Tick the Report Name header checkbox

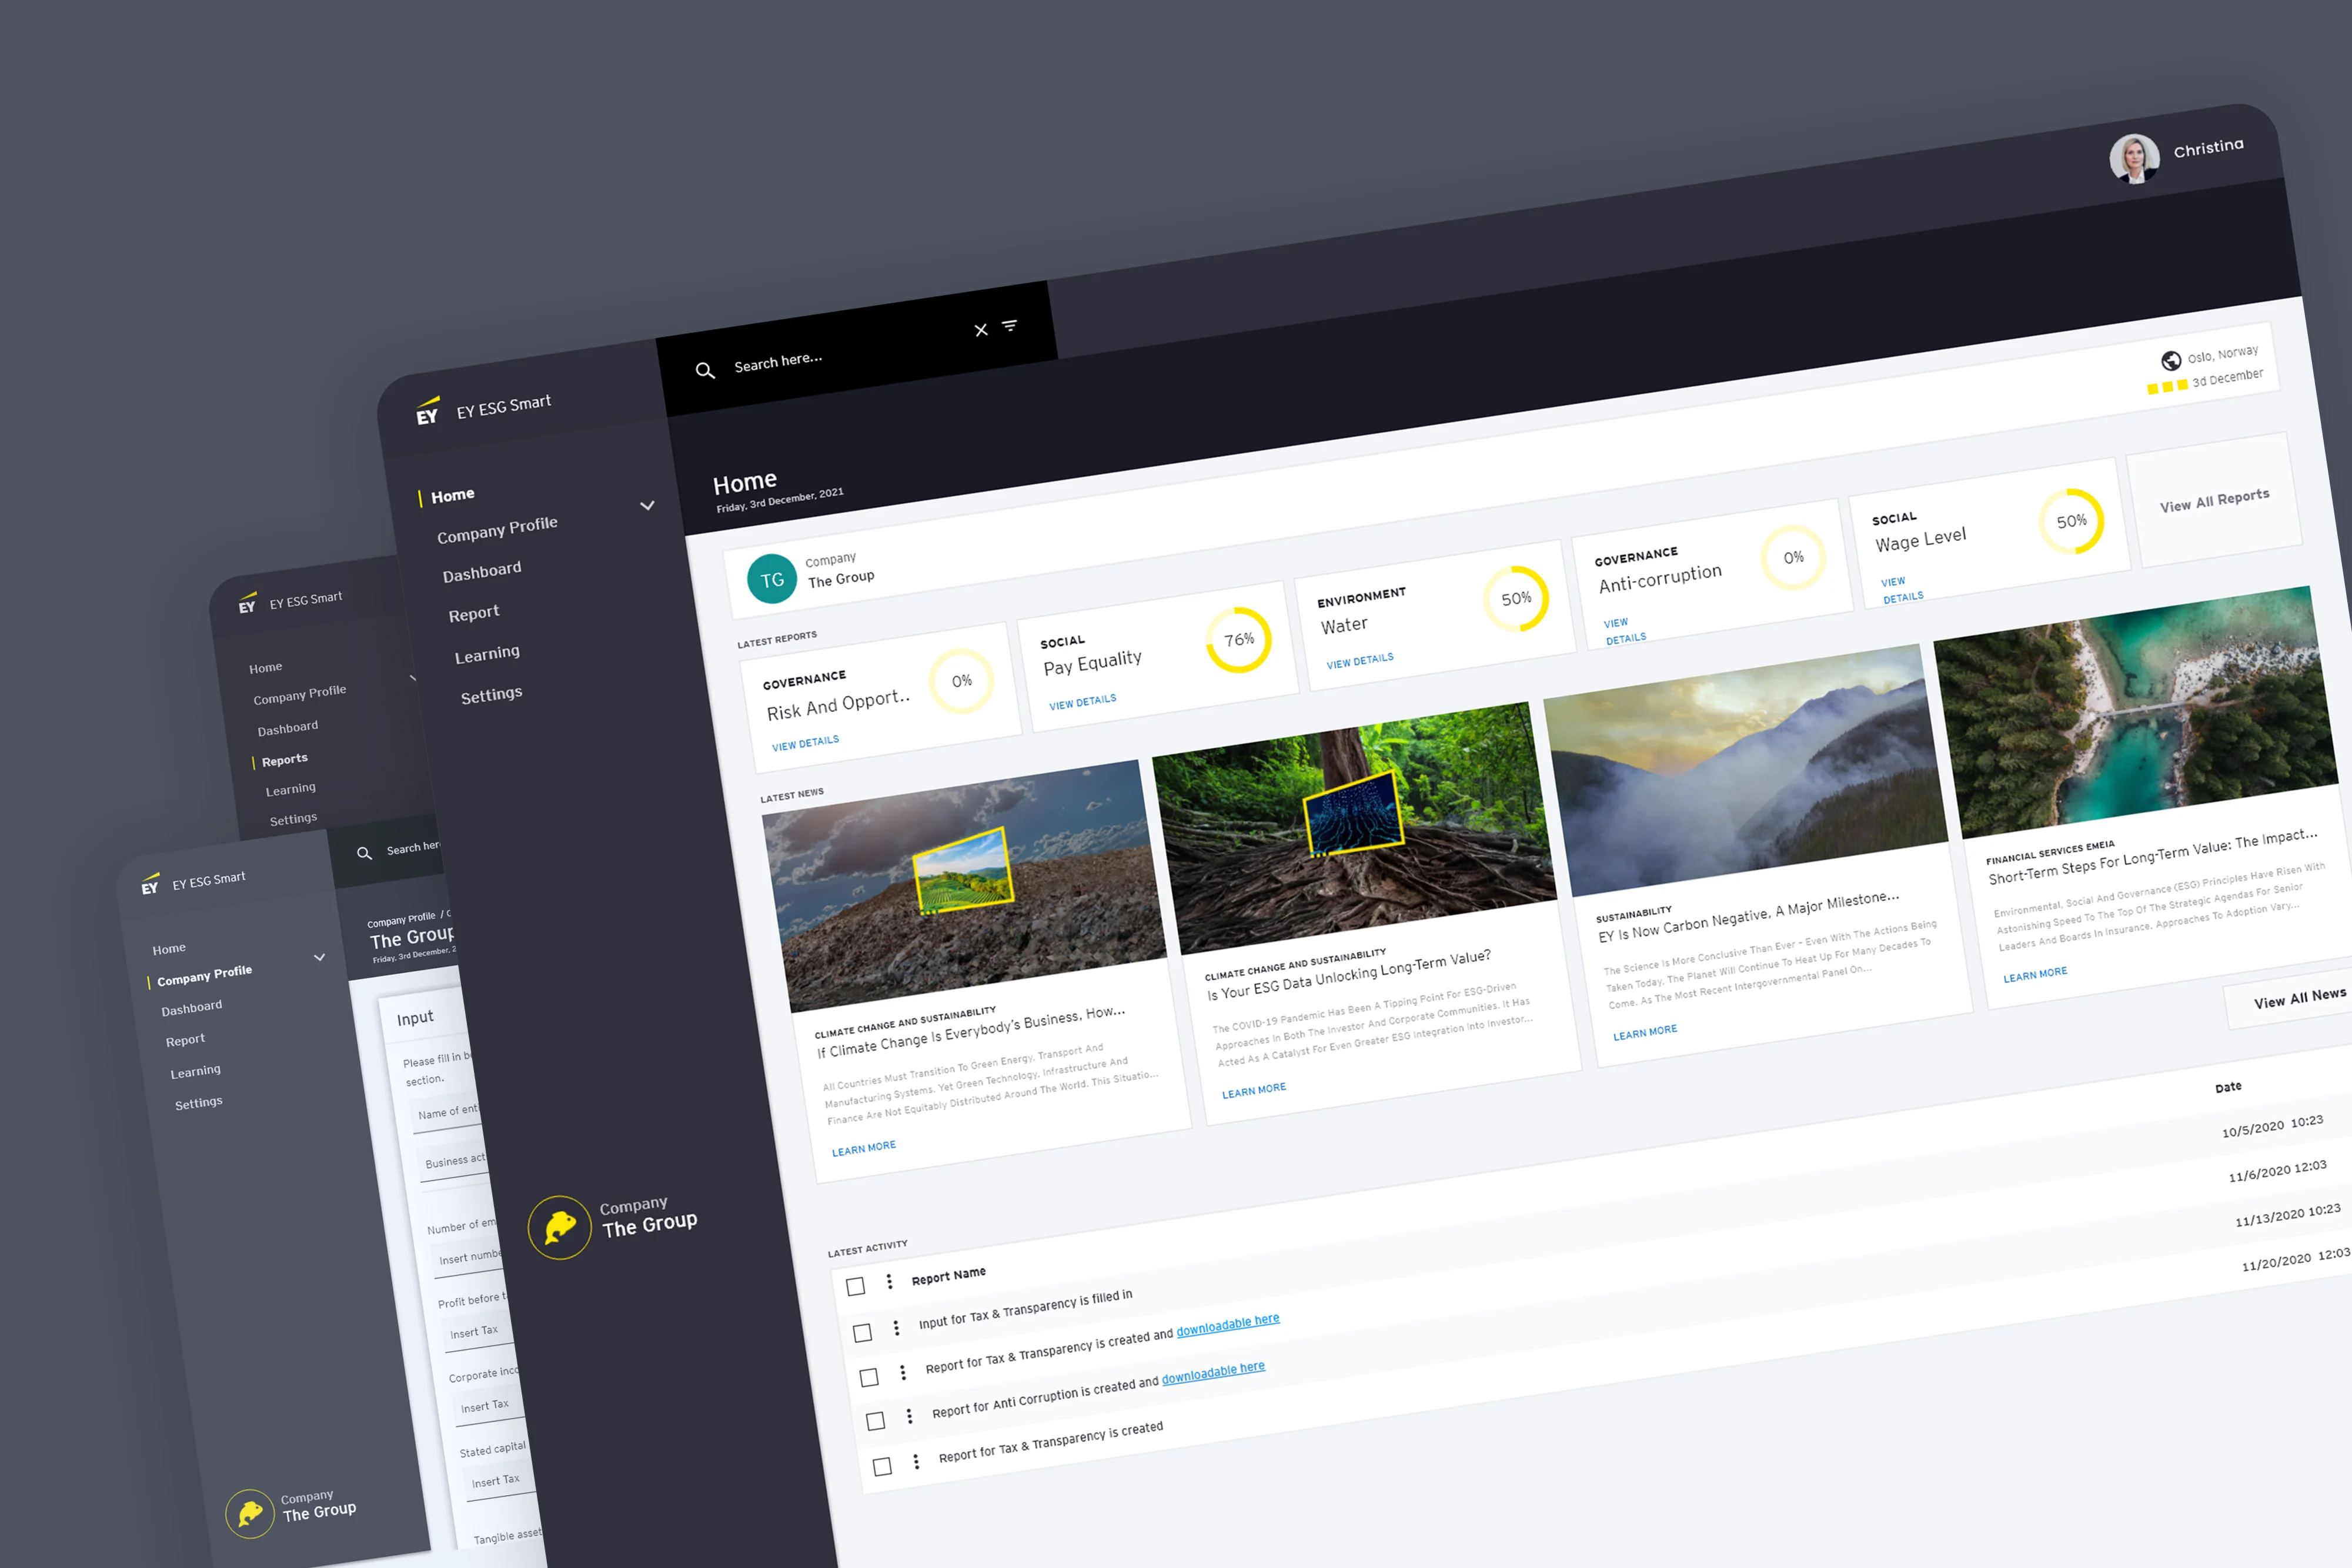(x=855, y=1286)
